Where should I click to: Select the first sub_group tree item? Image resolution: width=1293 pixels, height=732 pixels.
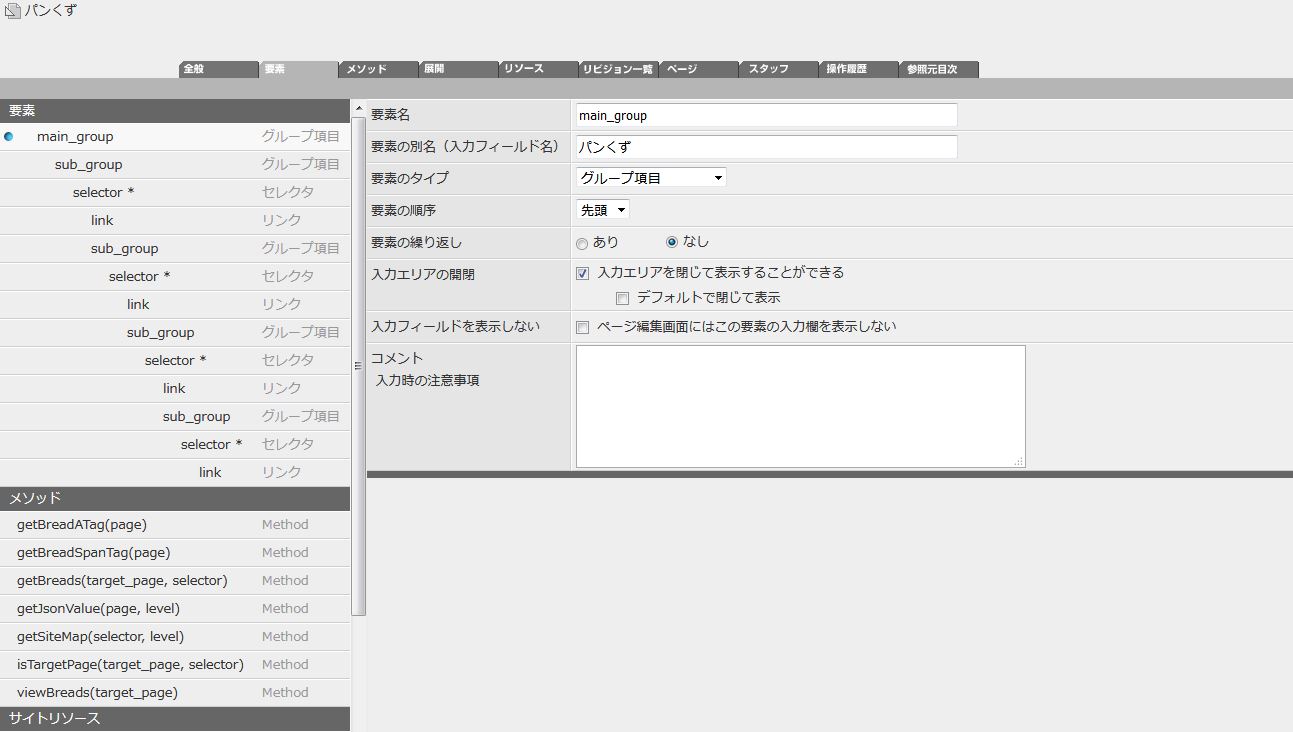[x=89, y=165]
